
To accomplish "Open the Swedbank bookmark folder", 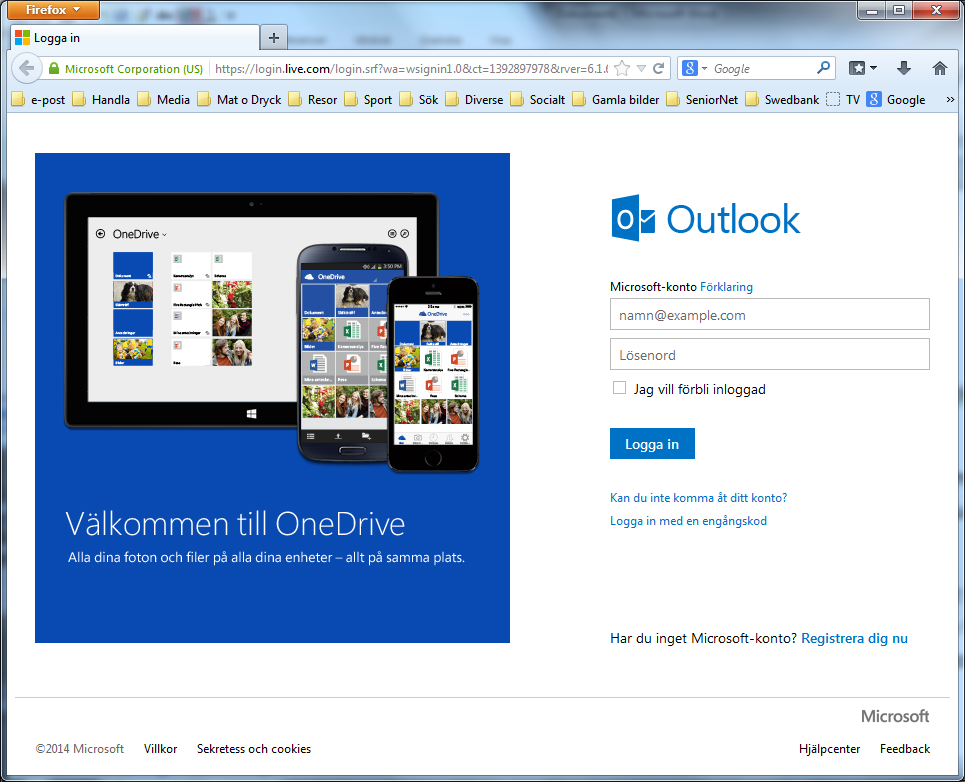I will (782, 100).
